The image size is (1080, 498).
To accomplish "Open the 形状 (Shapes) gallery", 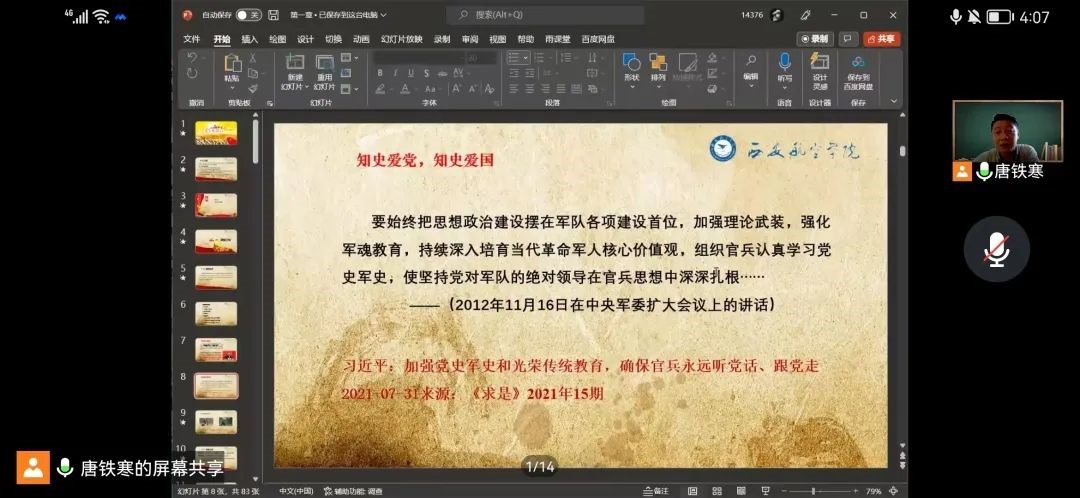I will tap(631, 63).
